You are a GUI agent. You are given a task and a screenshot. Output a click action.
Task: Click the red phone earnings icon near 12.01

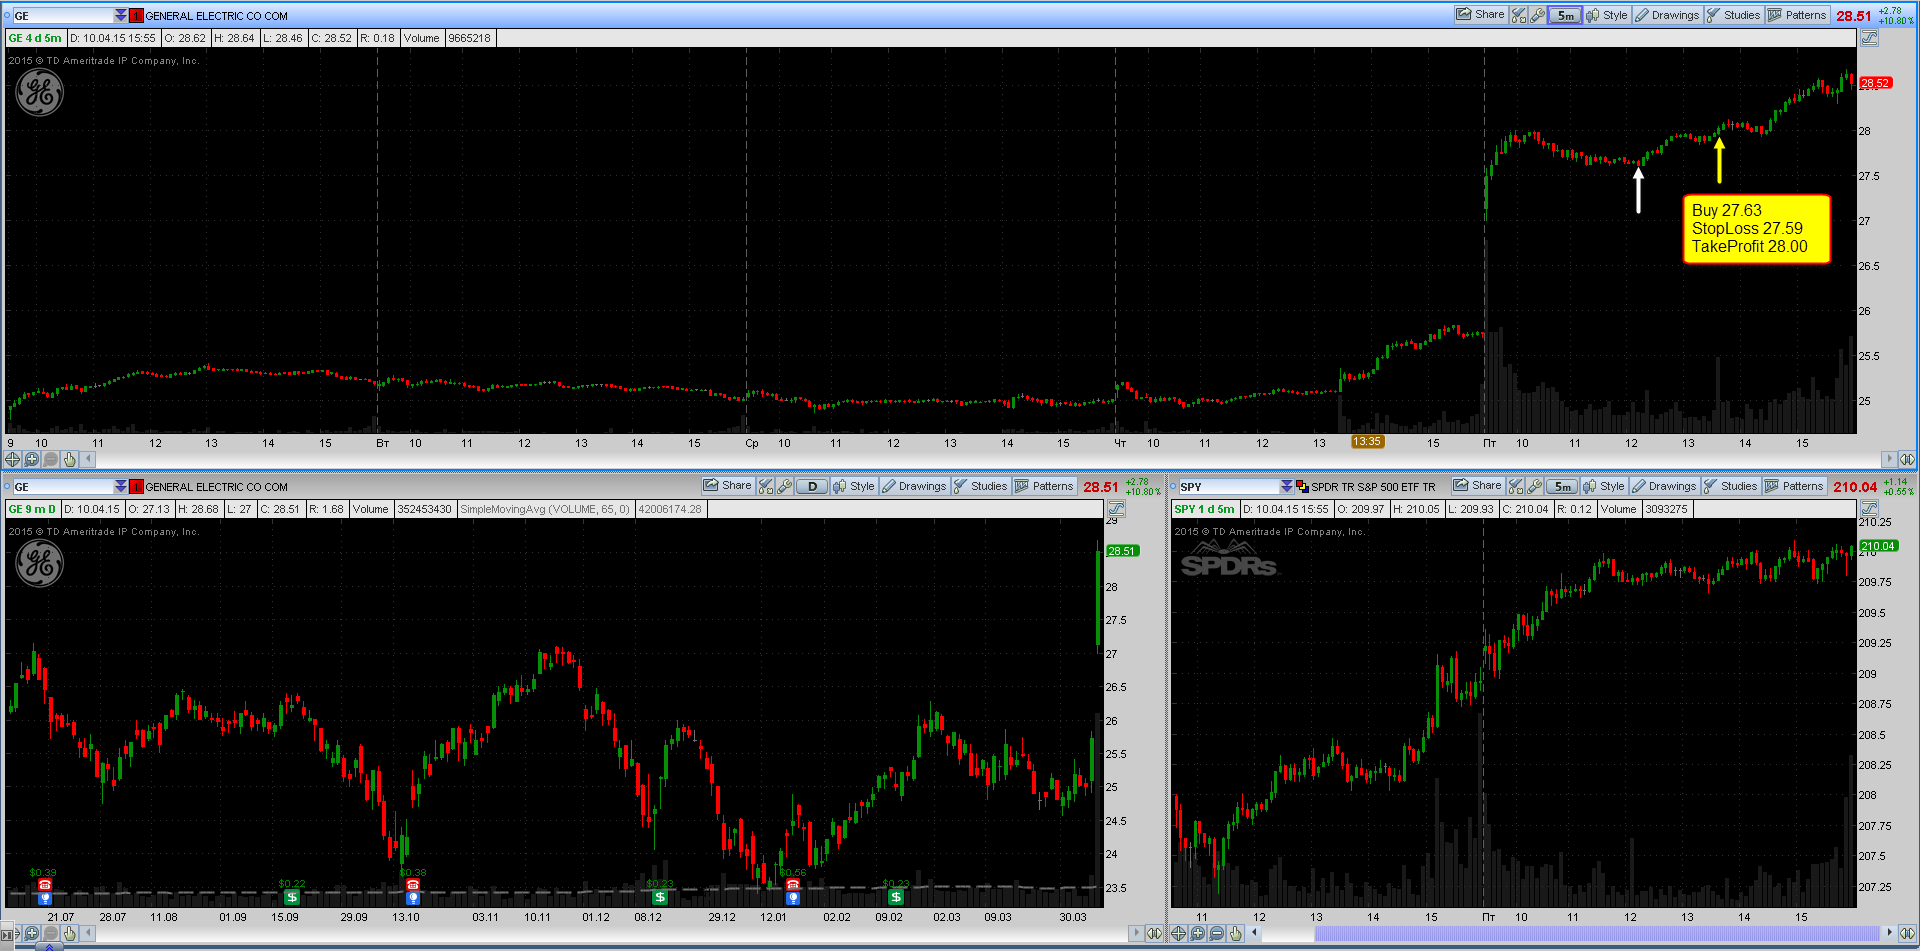pos(792,885)
